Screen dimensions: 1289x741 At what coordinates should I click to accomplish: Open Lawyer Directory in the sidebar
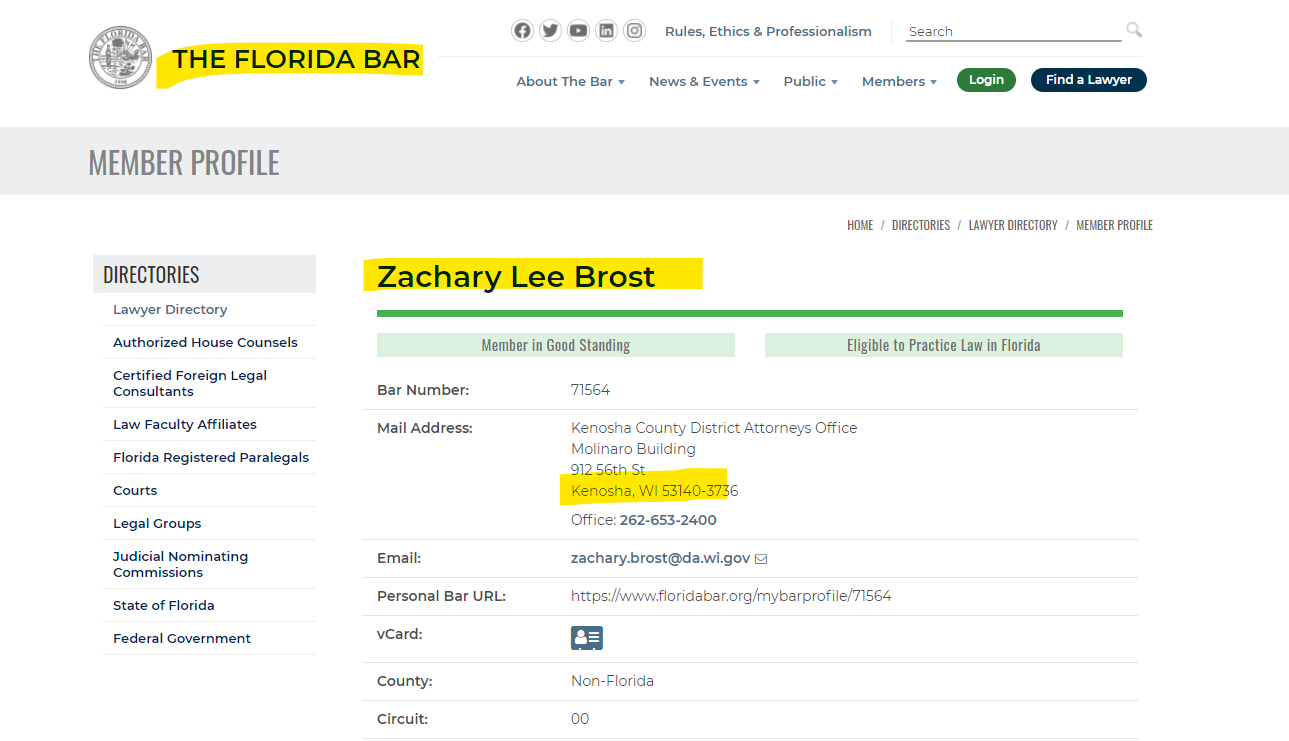[170, 309]
